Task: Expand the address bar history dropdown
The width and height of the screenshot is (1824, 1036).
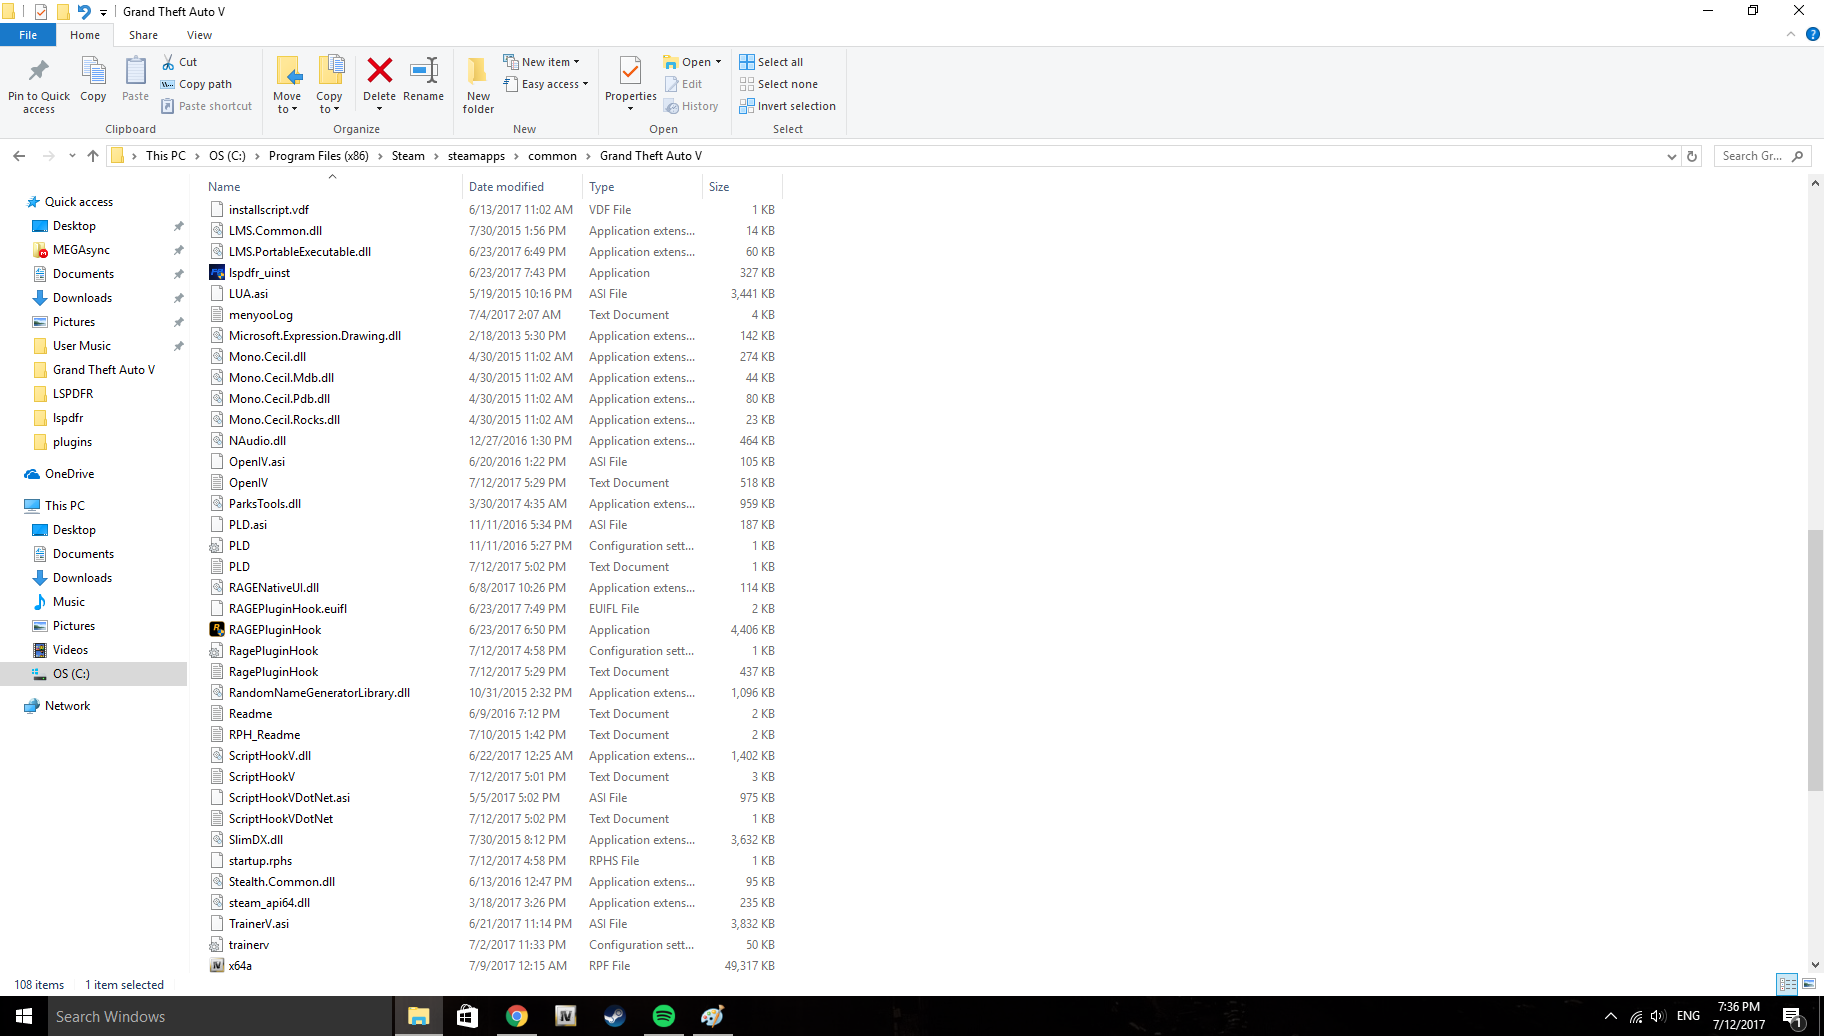Action: coord(1671,156)
